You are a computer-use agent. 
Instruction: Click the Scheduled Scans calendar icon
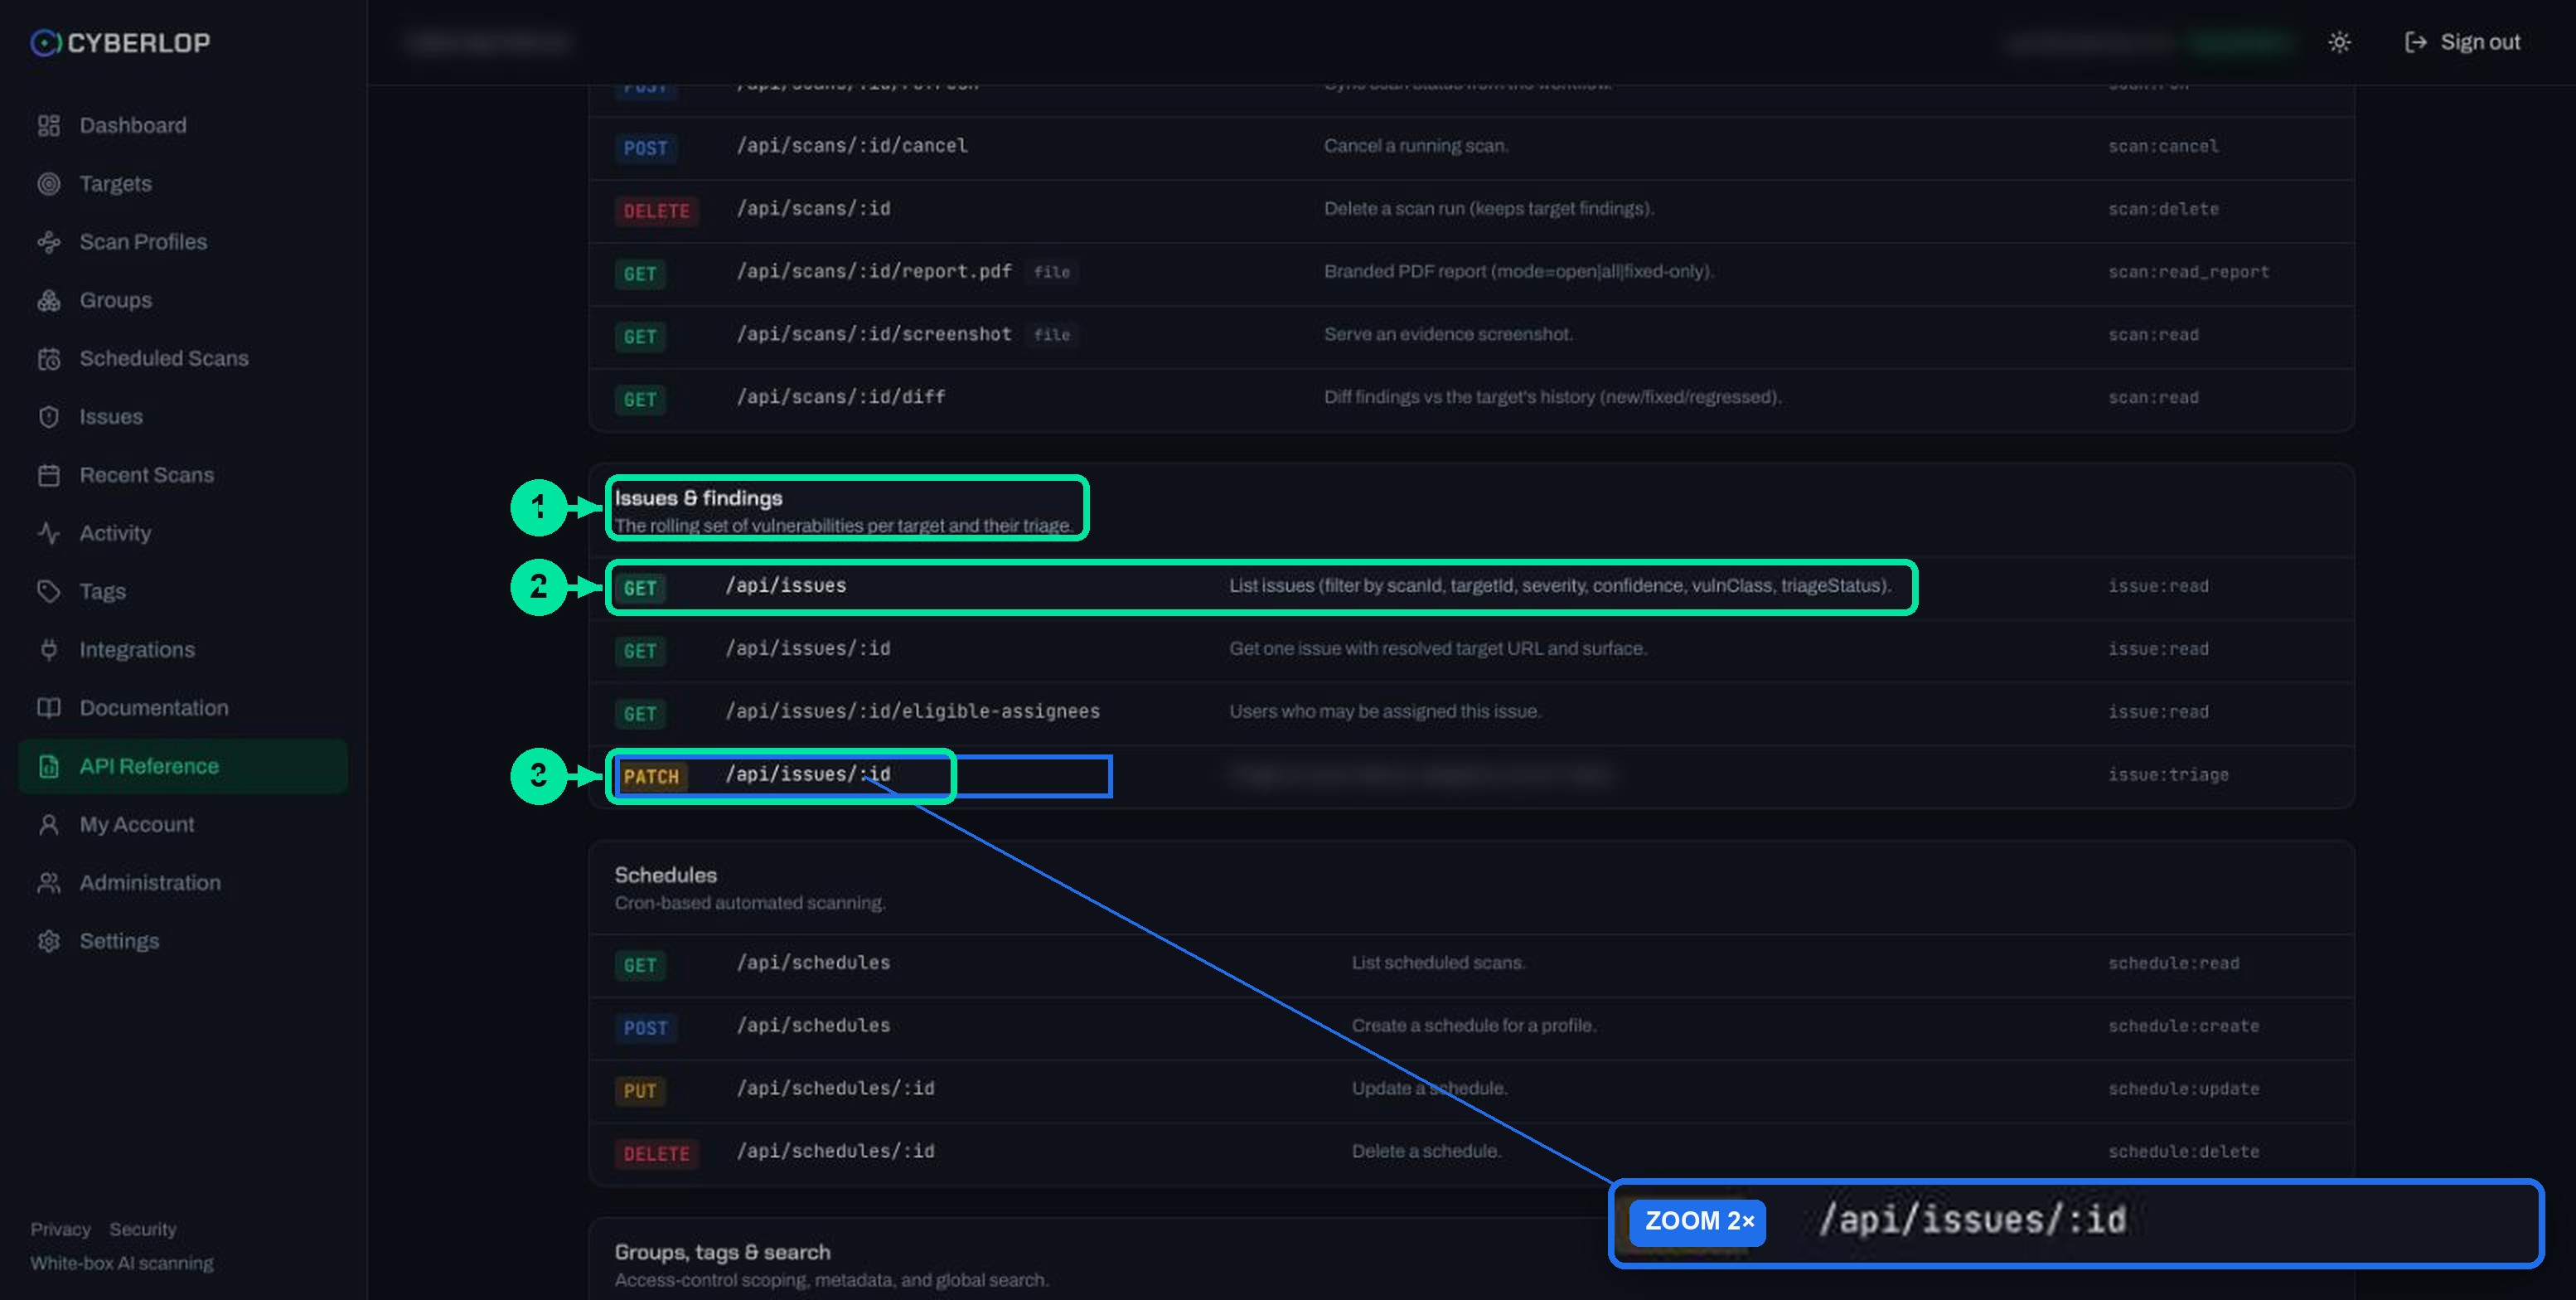tap(48, 359)
